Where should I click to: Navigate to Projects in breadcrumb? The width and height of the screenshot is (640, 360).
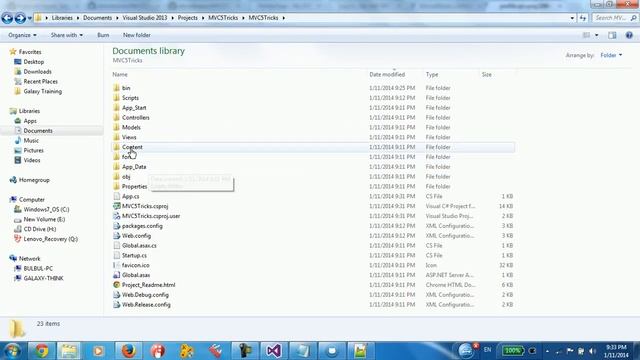[187, 18]
